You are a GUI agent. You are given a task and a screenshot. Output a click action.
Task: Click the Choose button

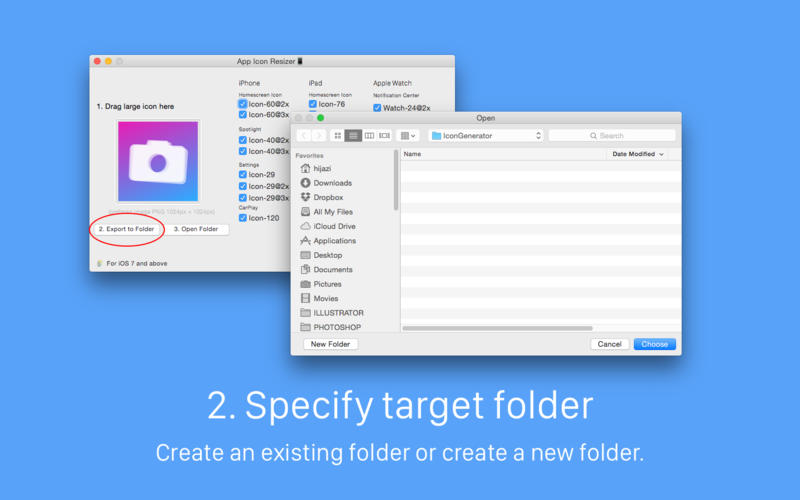pos(655,344)
